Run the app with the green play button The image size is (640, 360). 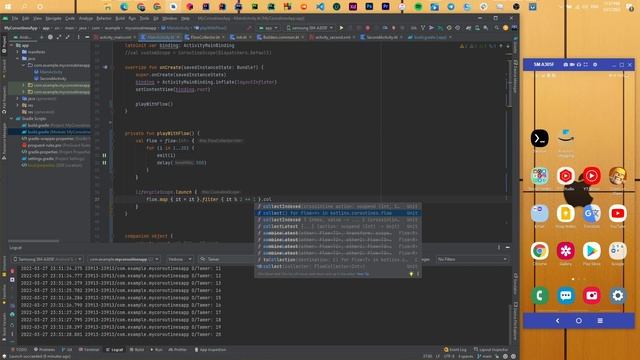click(341, 28)
